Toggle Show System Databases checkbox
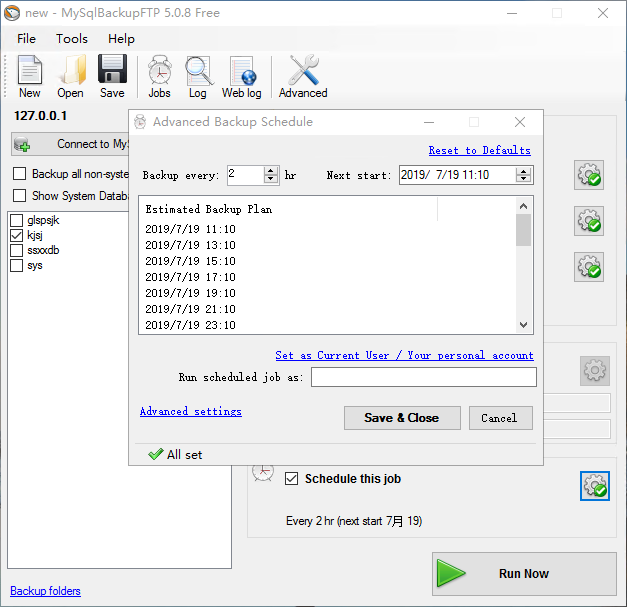627x607 pixels. [x=19, y=196]
